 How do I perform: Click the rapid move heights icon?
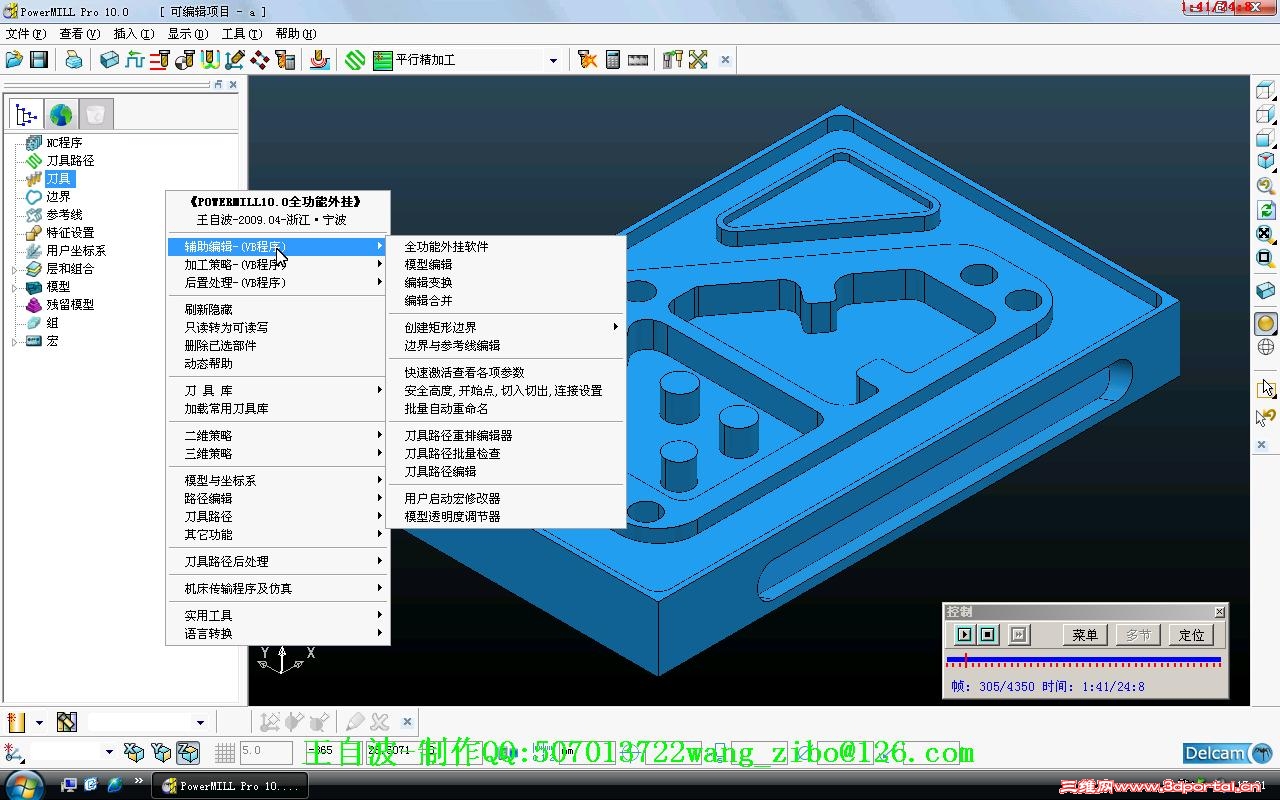[160, 60]
